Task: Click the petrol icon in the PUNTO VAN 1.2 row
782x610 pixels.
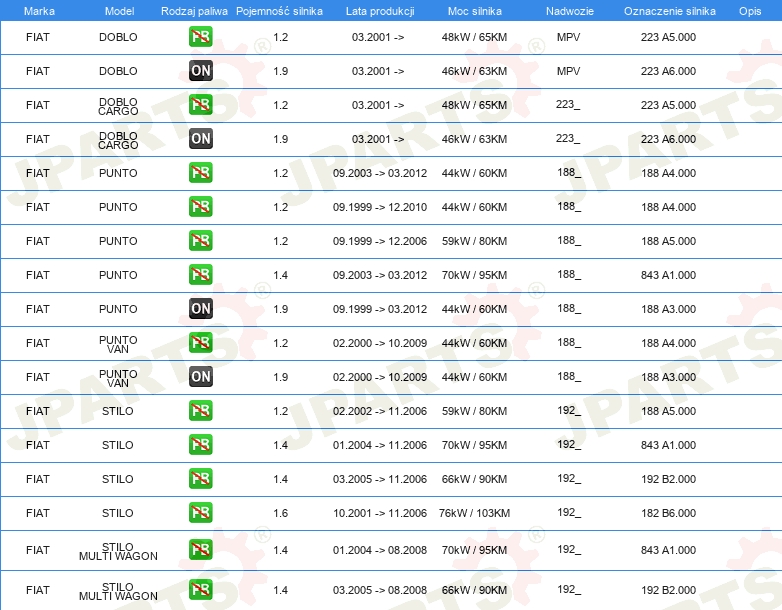Action: (x=200, y=342)
